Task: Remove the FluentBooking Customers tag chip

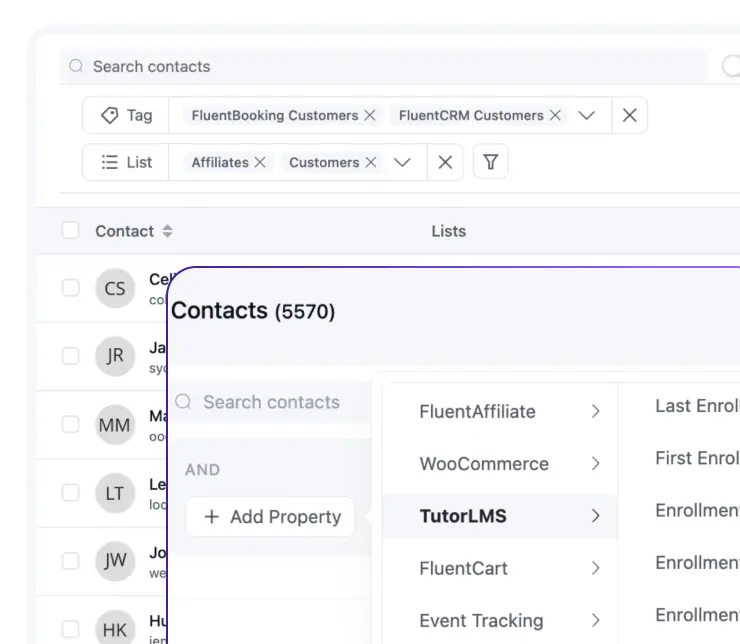Action: click(370, 115)
